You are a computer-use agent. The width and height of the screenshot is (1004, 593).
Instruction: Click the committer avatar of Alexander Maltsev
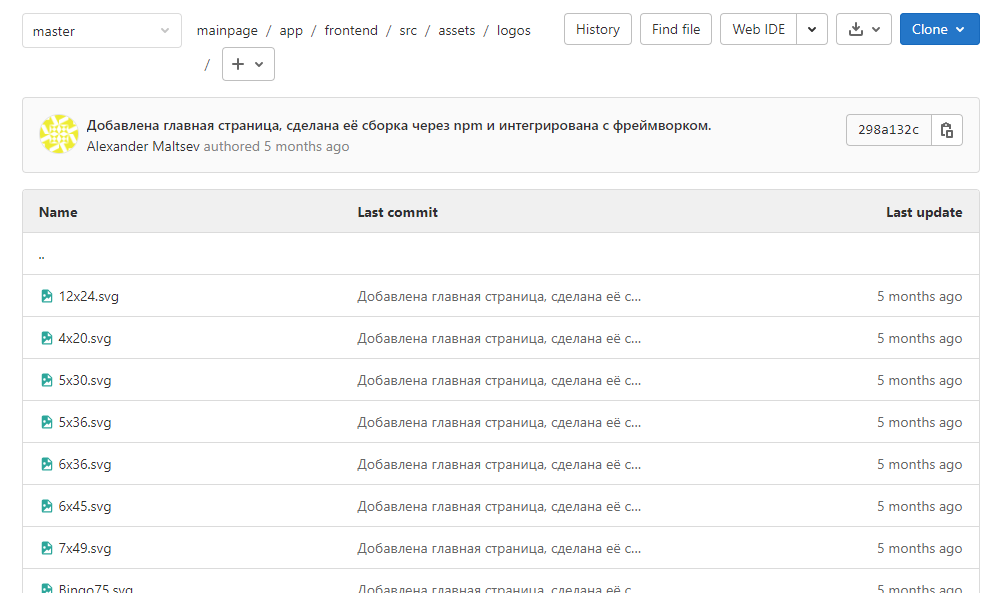click(59, 134)
